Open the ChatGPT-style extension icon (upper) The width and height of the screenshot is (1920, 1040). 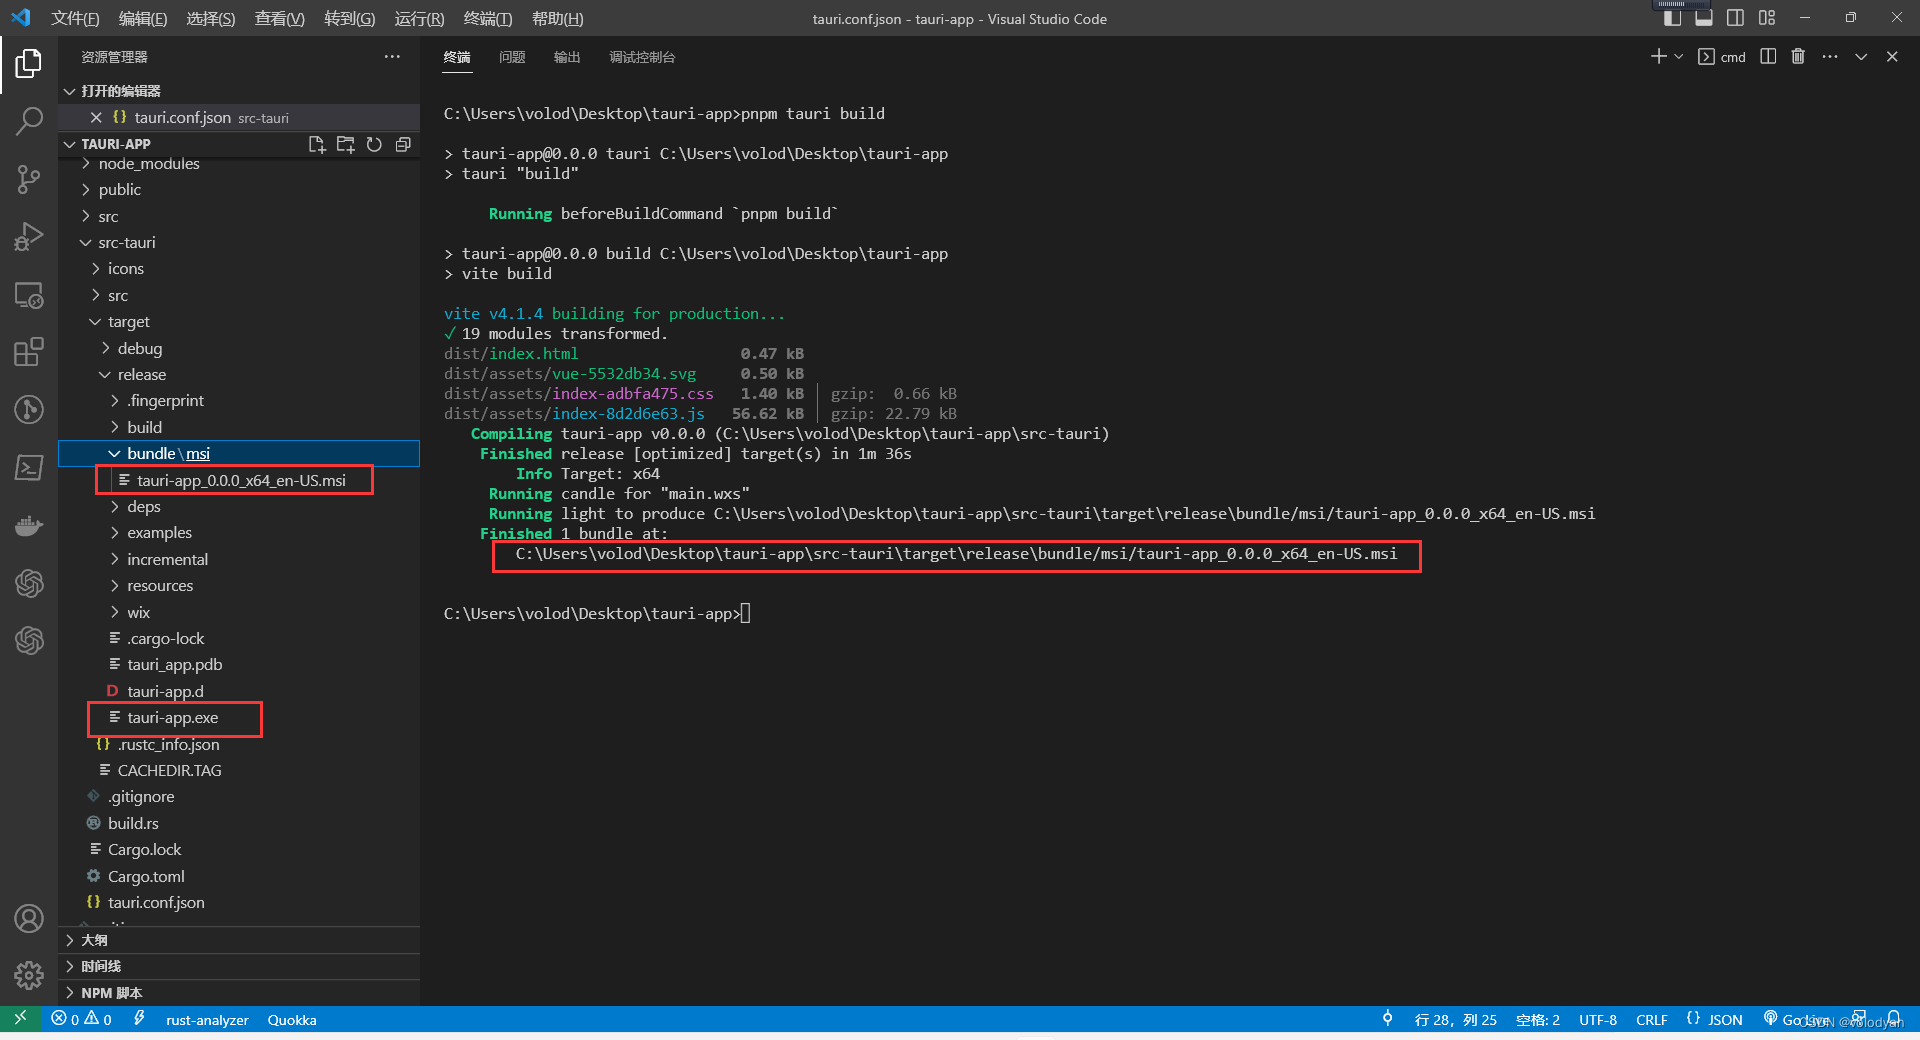[x=29, y=583]
